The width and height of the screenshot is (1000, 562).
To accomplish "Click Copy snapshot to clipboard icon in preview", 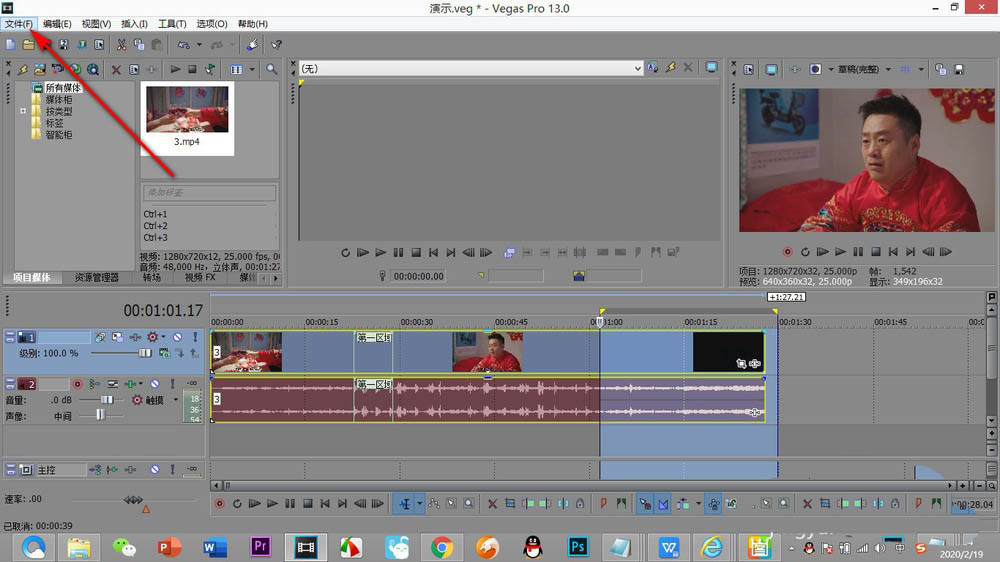I will coord(940,69).
